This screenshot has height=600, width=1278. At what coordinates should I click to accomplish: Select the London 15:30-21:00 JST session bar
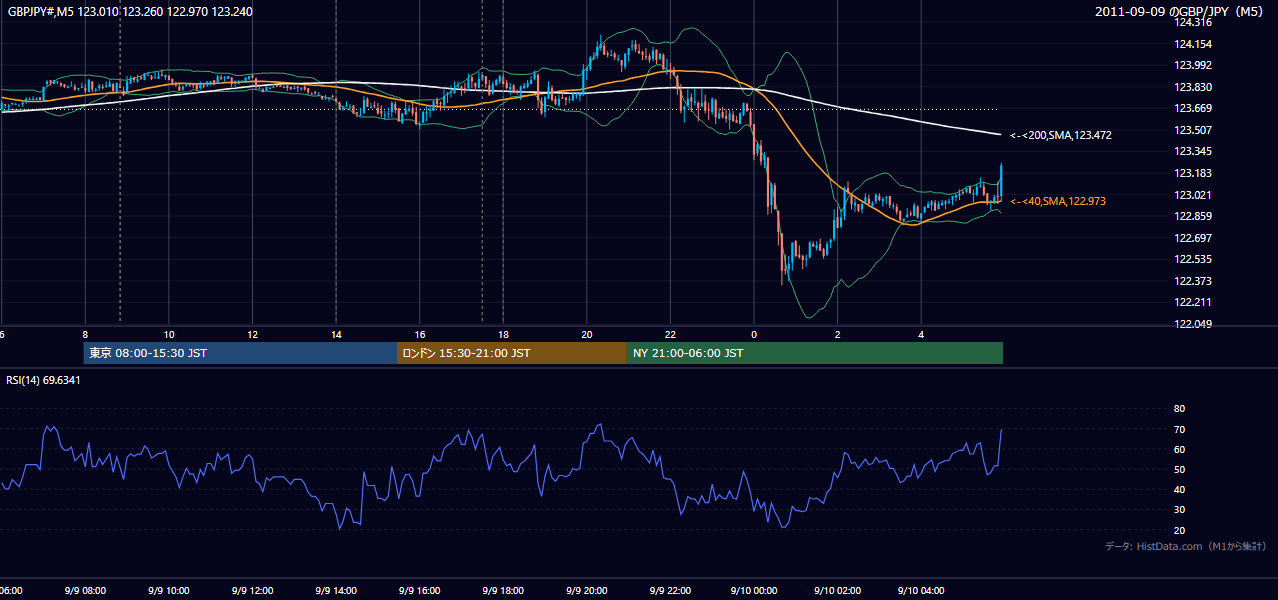[512, 353]
